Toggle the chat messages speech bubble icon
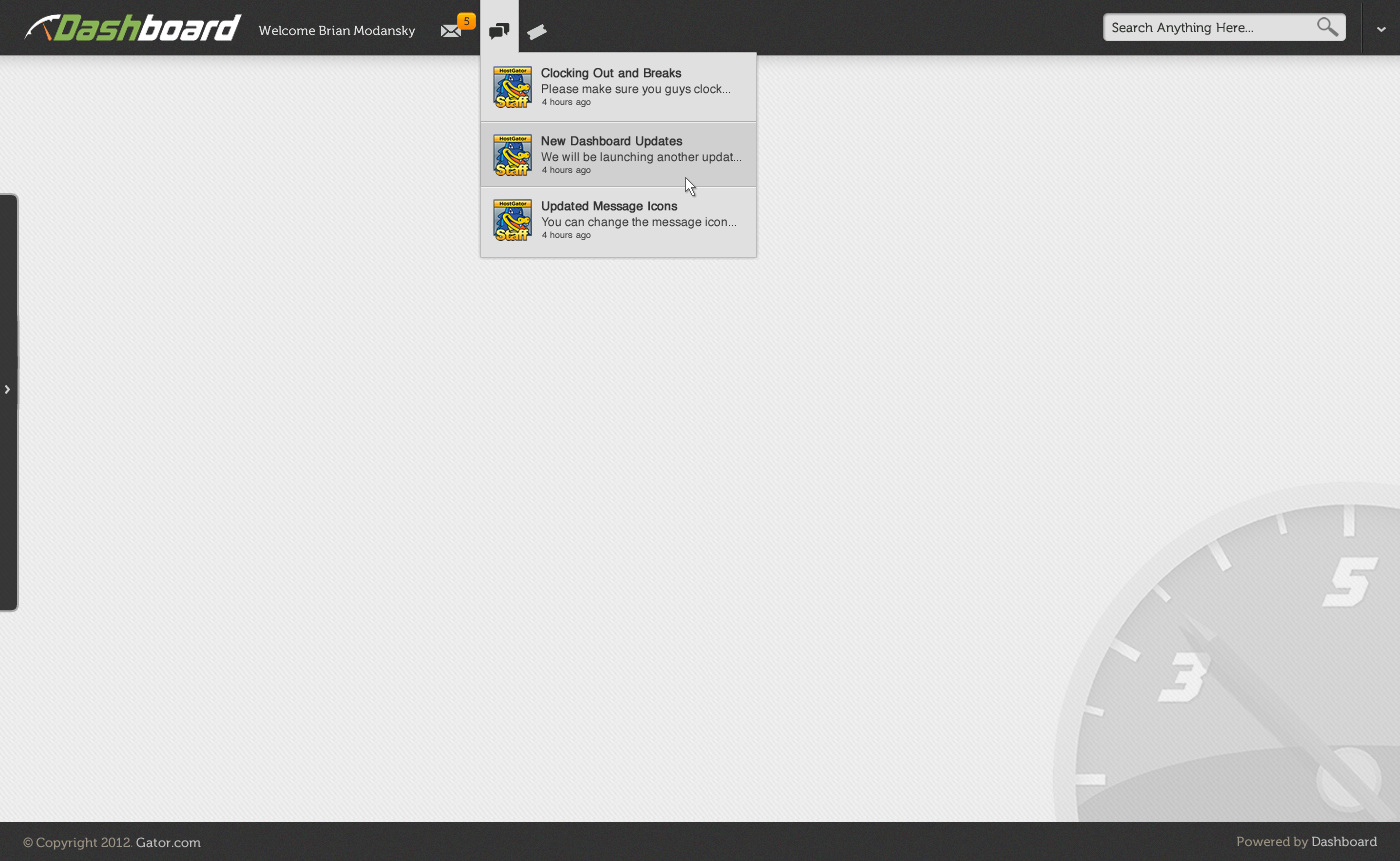 499,31
